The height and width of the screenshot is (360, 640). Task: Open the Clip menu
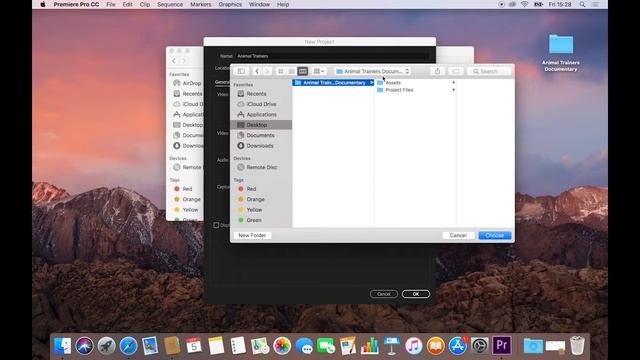click(x=145, y=4)
